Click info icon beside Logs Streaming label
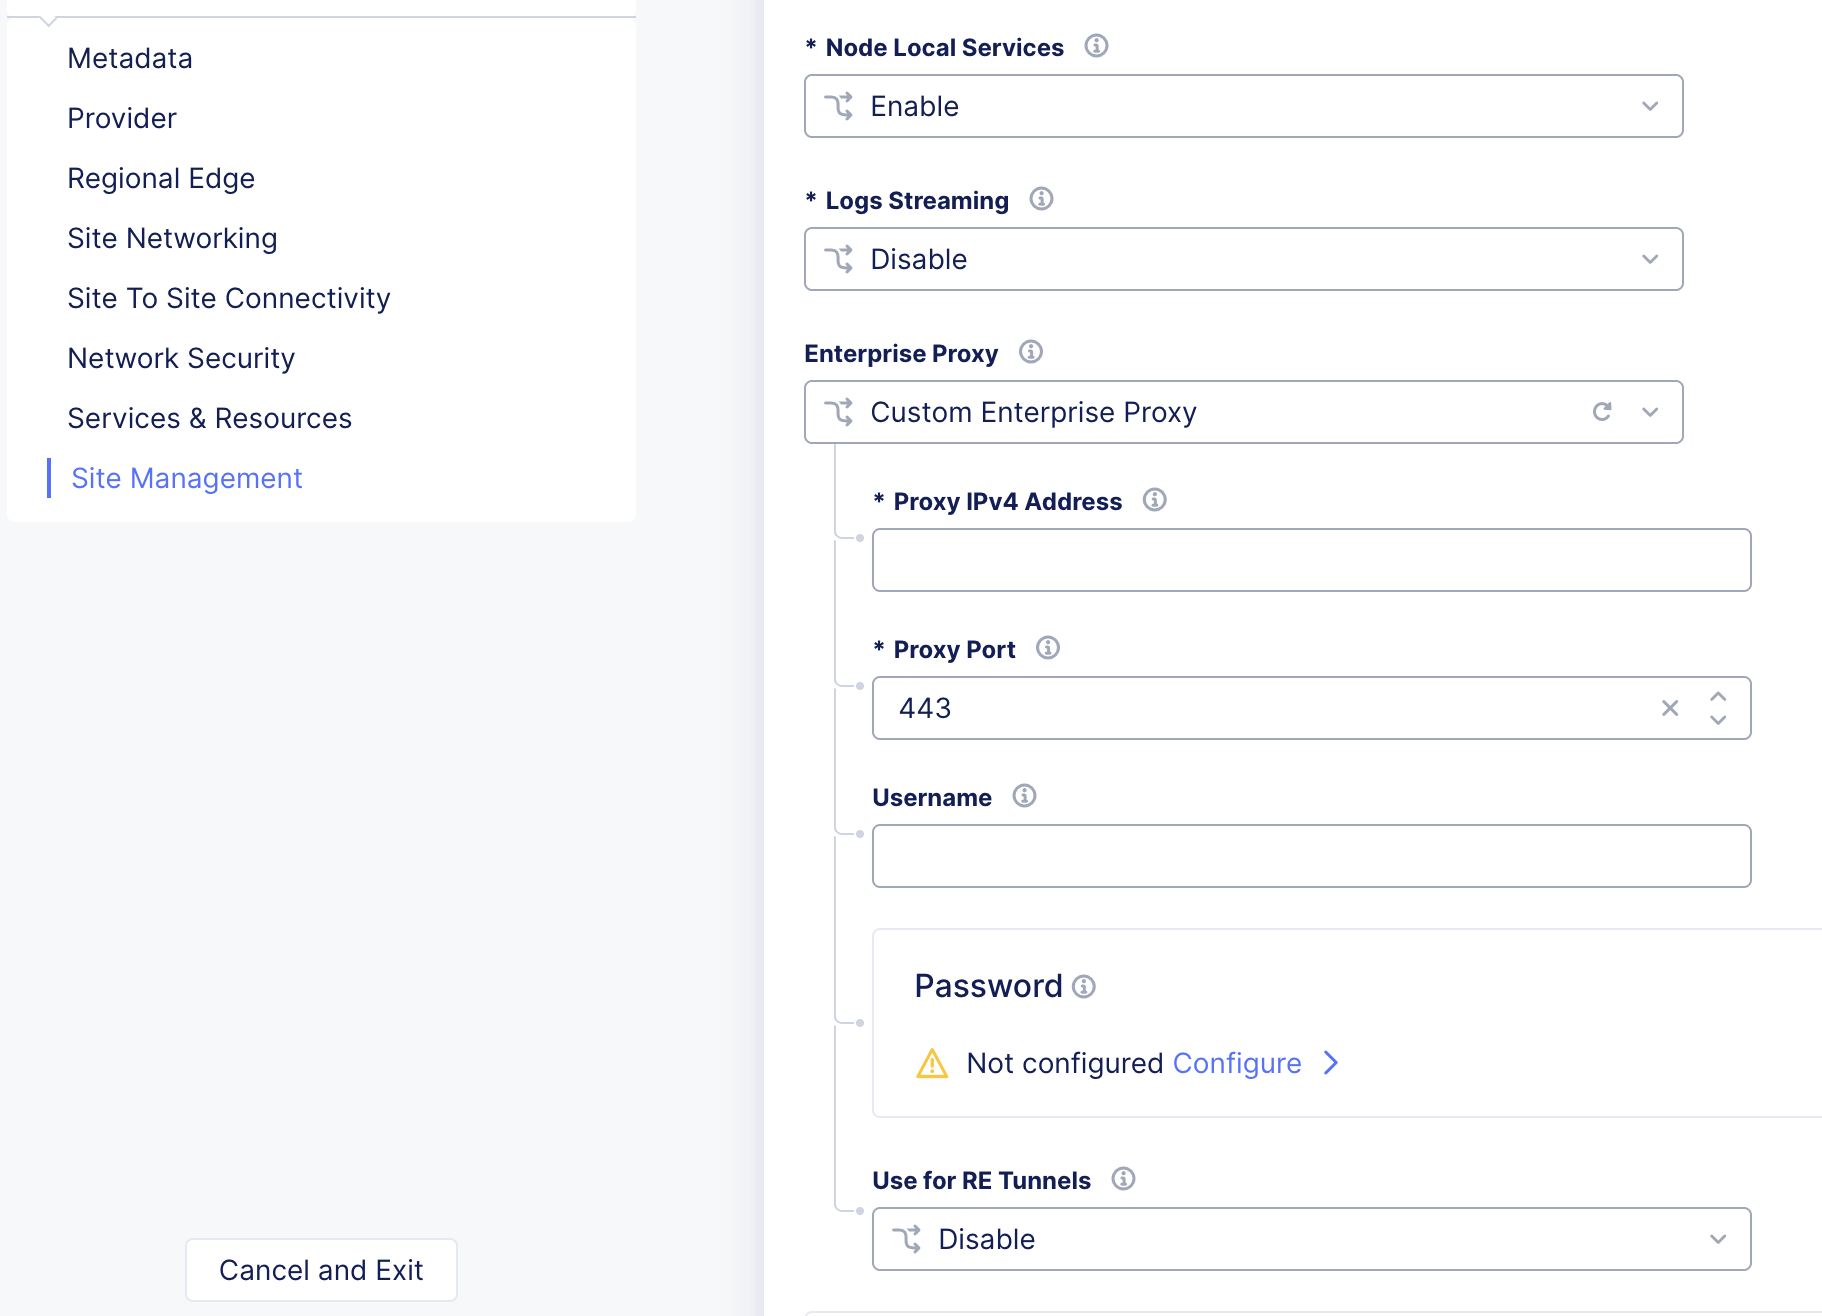 [x=1041, y=199]
